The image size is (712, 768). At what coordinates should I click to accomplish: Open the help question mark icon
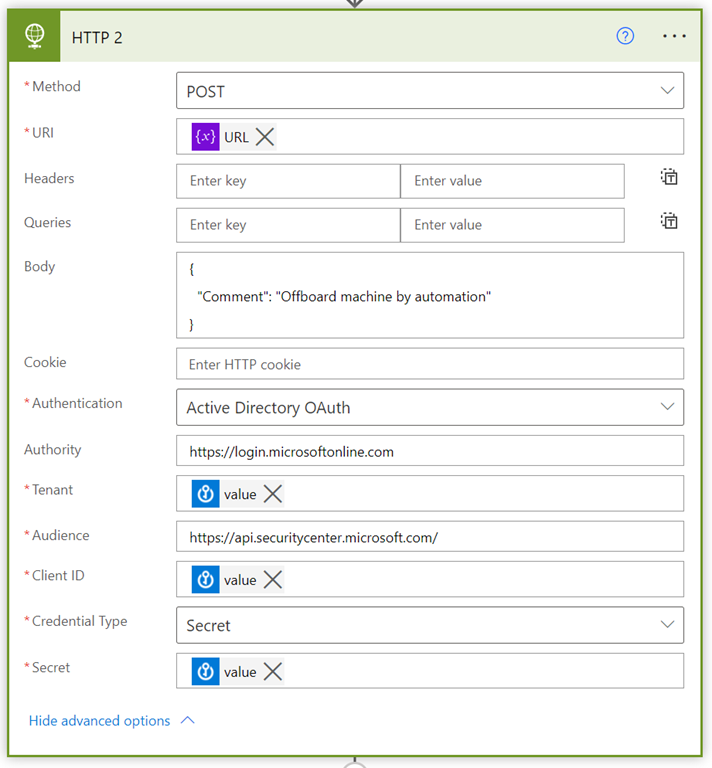[x=625, y=36]
